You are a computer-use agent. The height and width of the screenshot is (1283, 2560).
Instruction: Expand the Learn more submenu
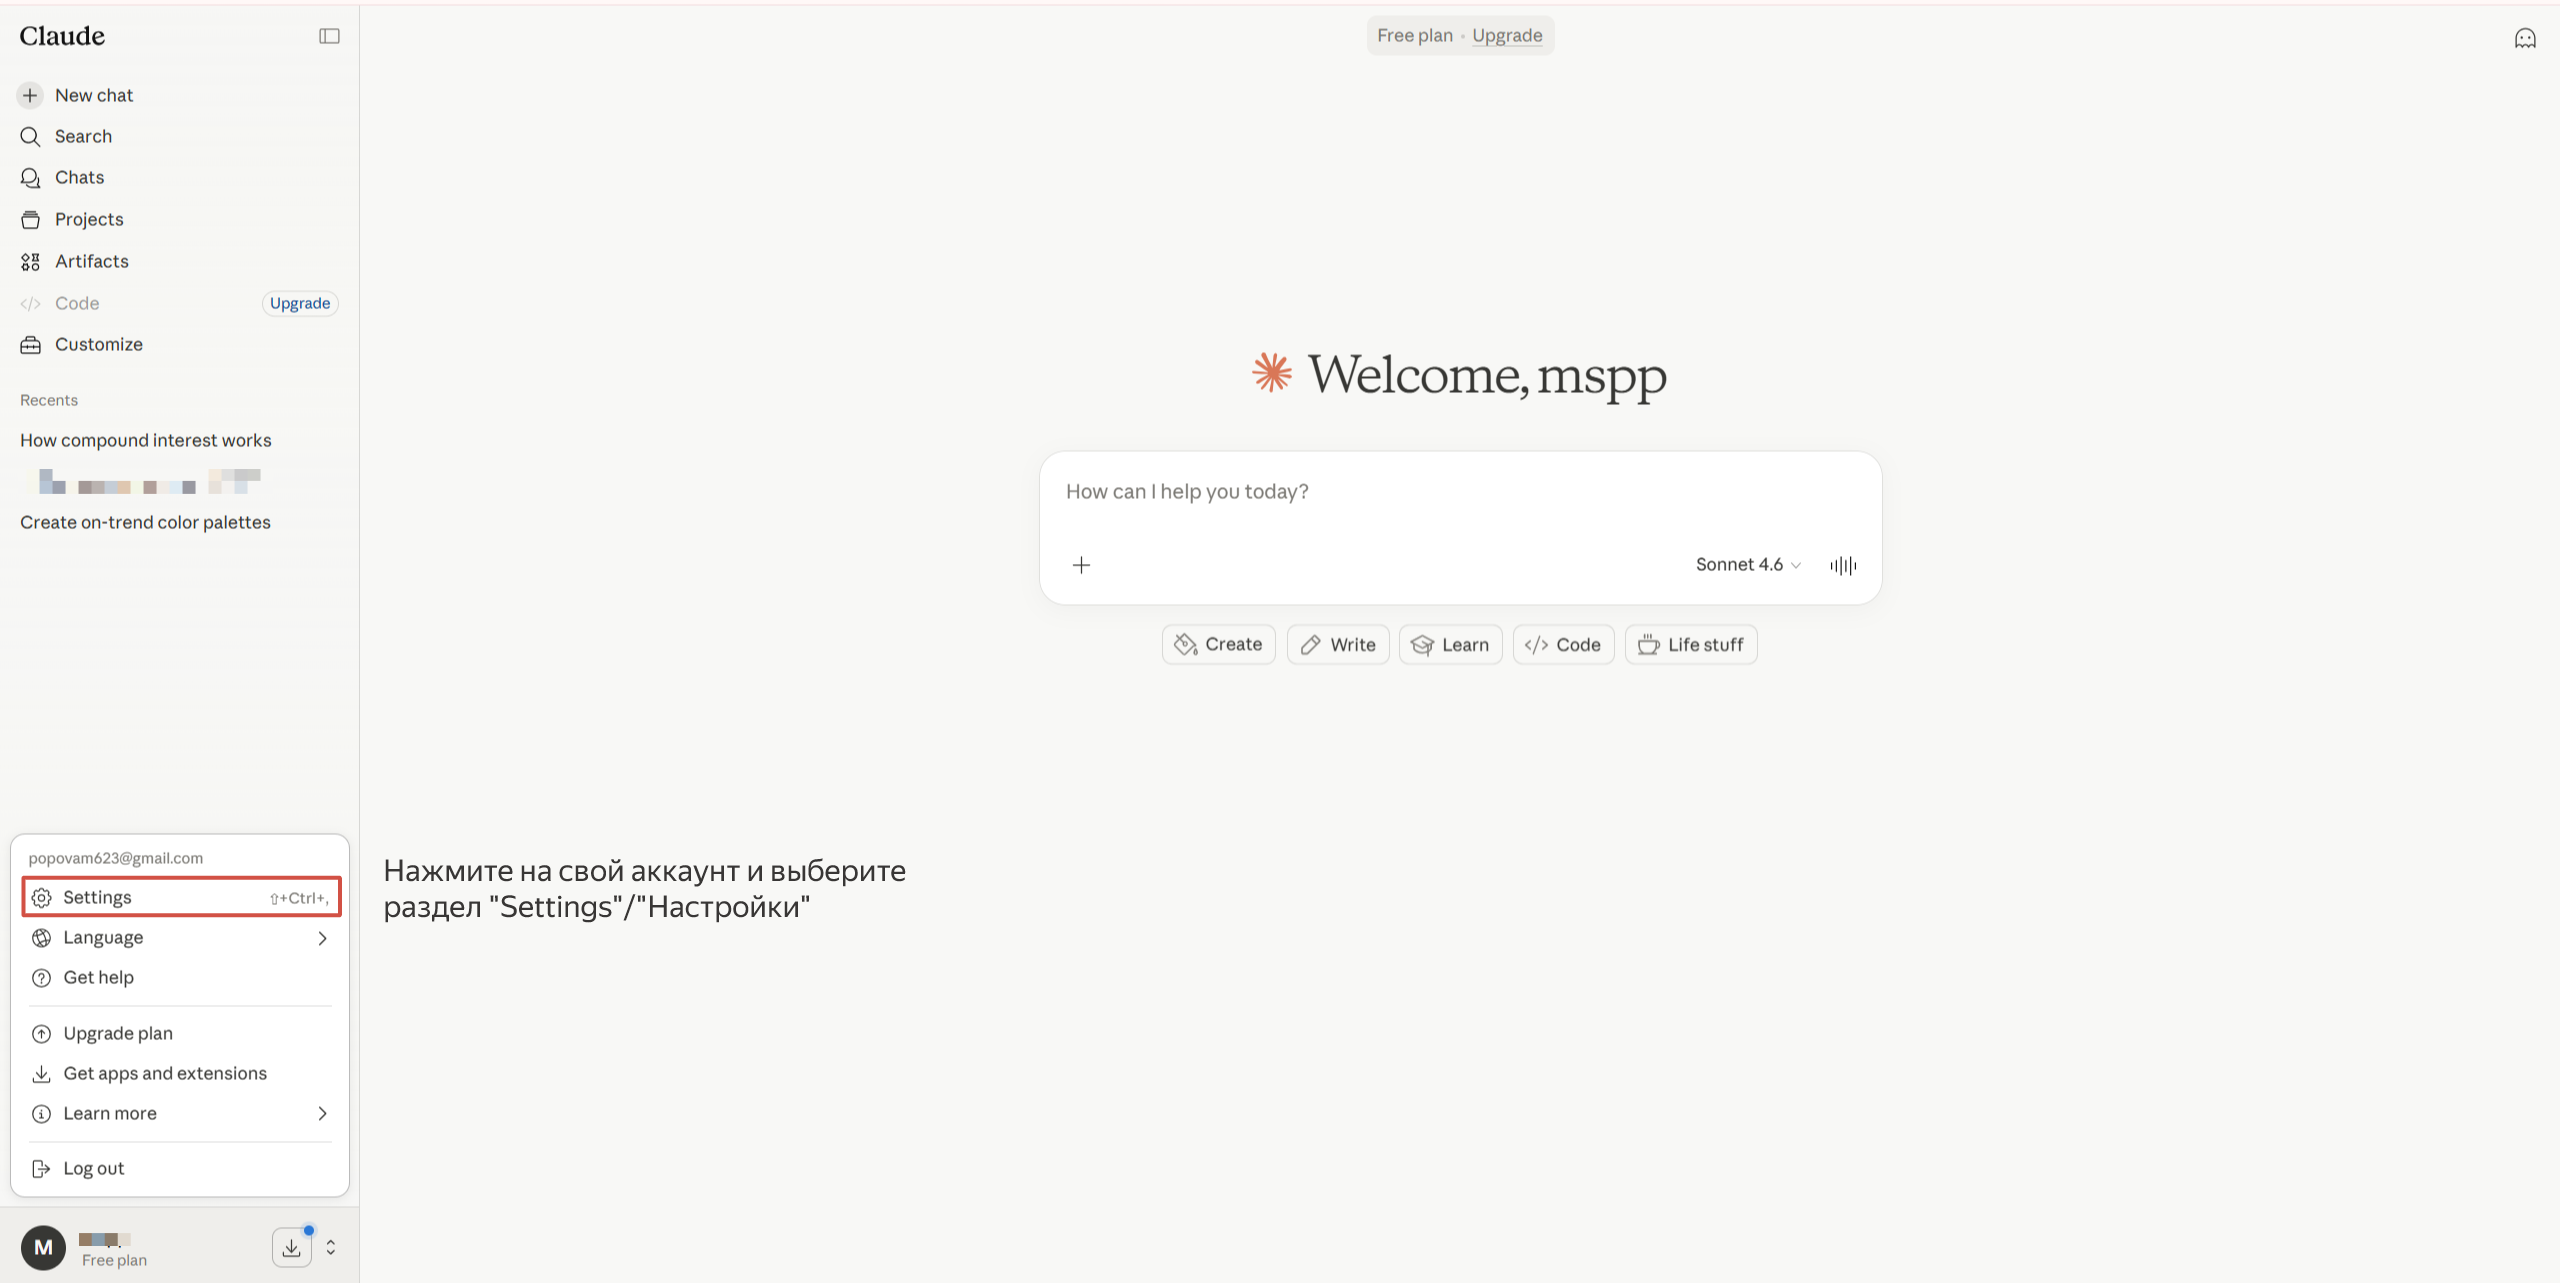click(x=180, y=1113)
